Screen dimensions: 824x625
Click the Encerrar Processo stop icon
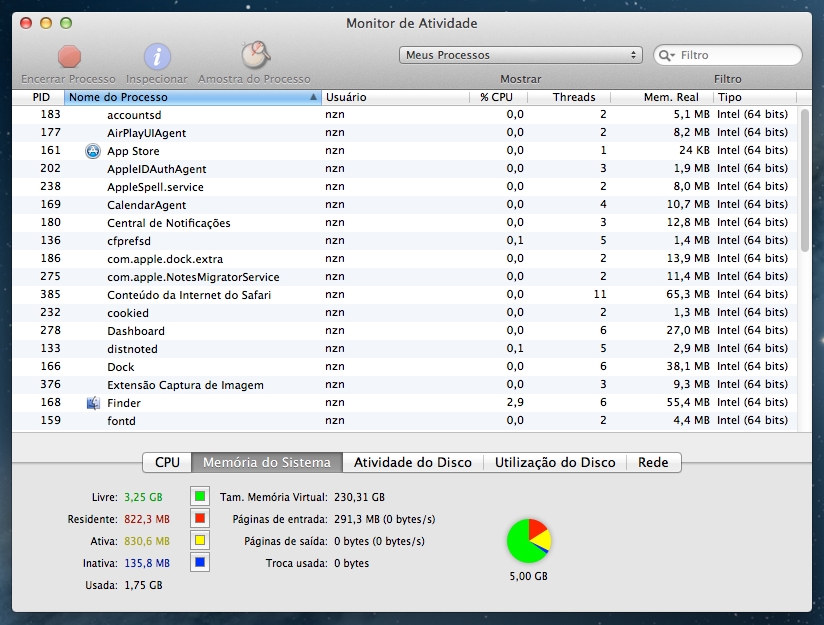[69, 56]
